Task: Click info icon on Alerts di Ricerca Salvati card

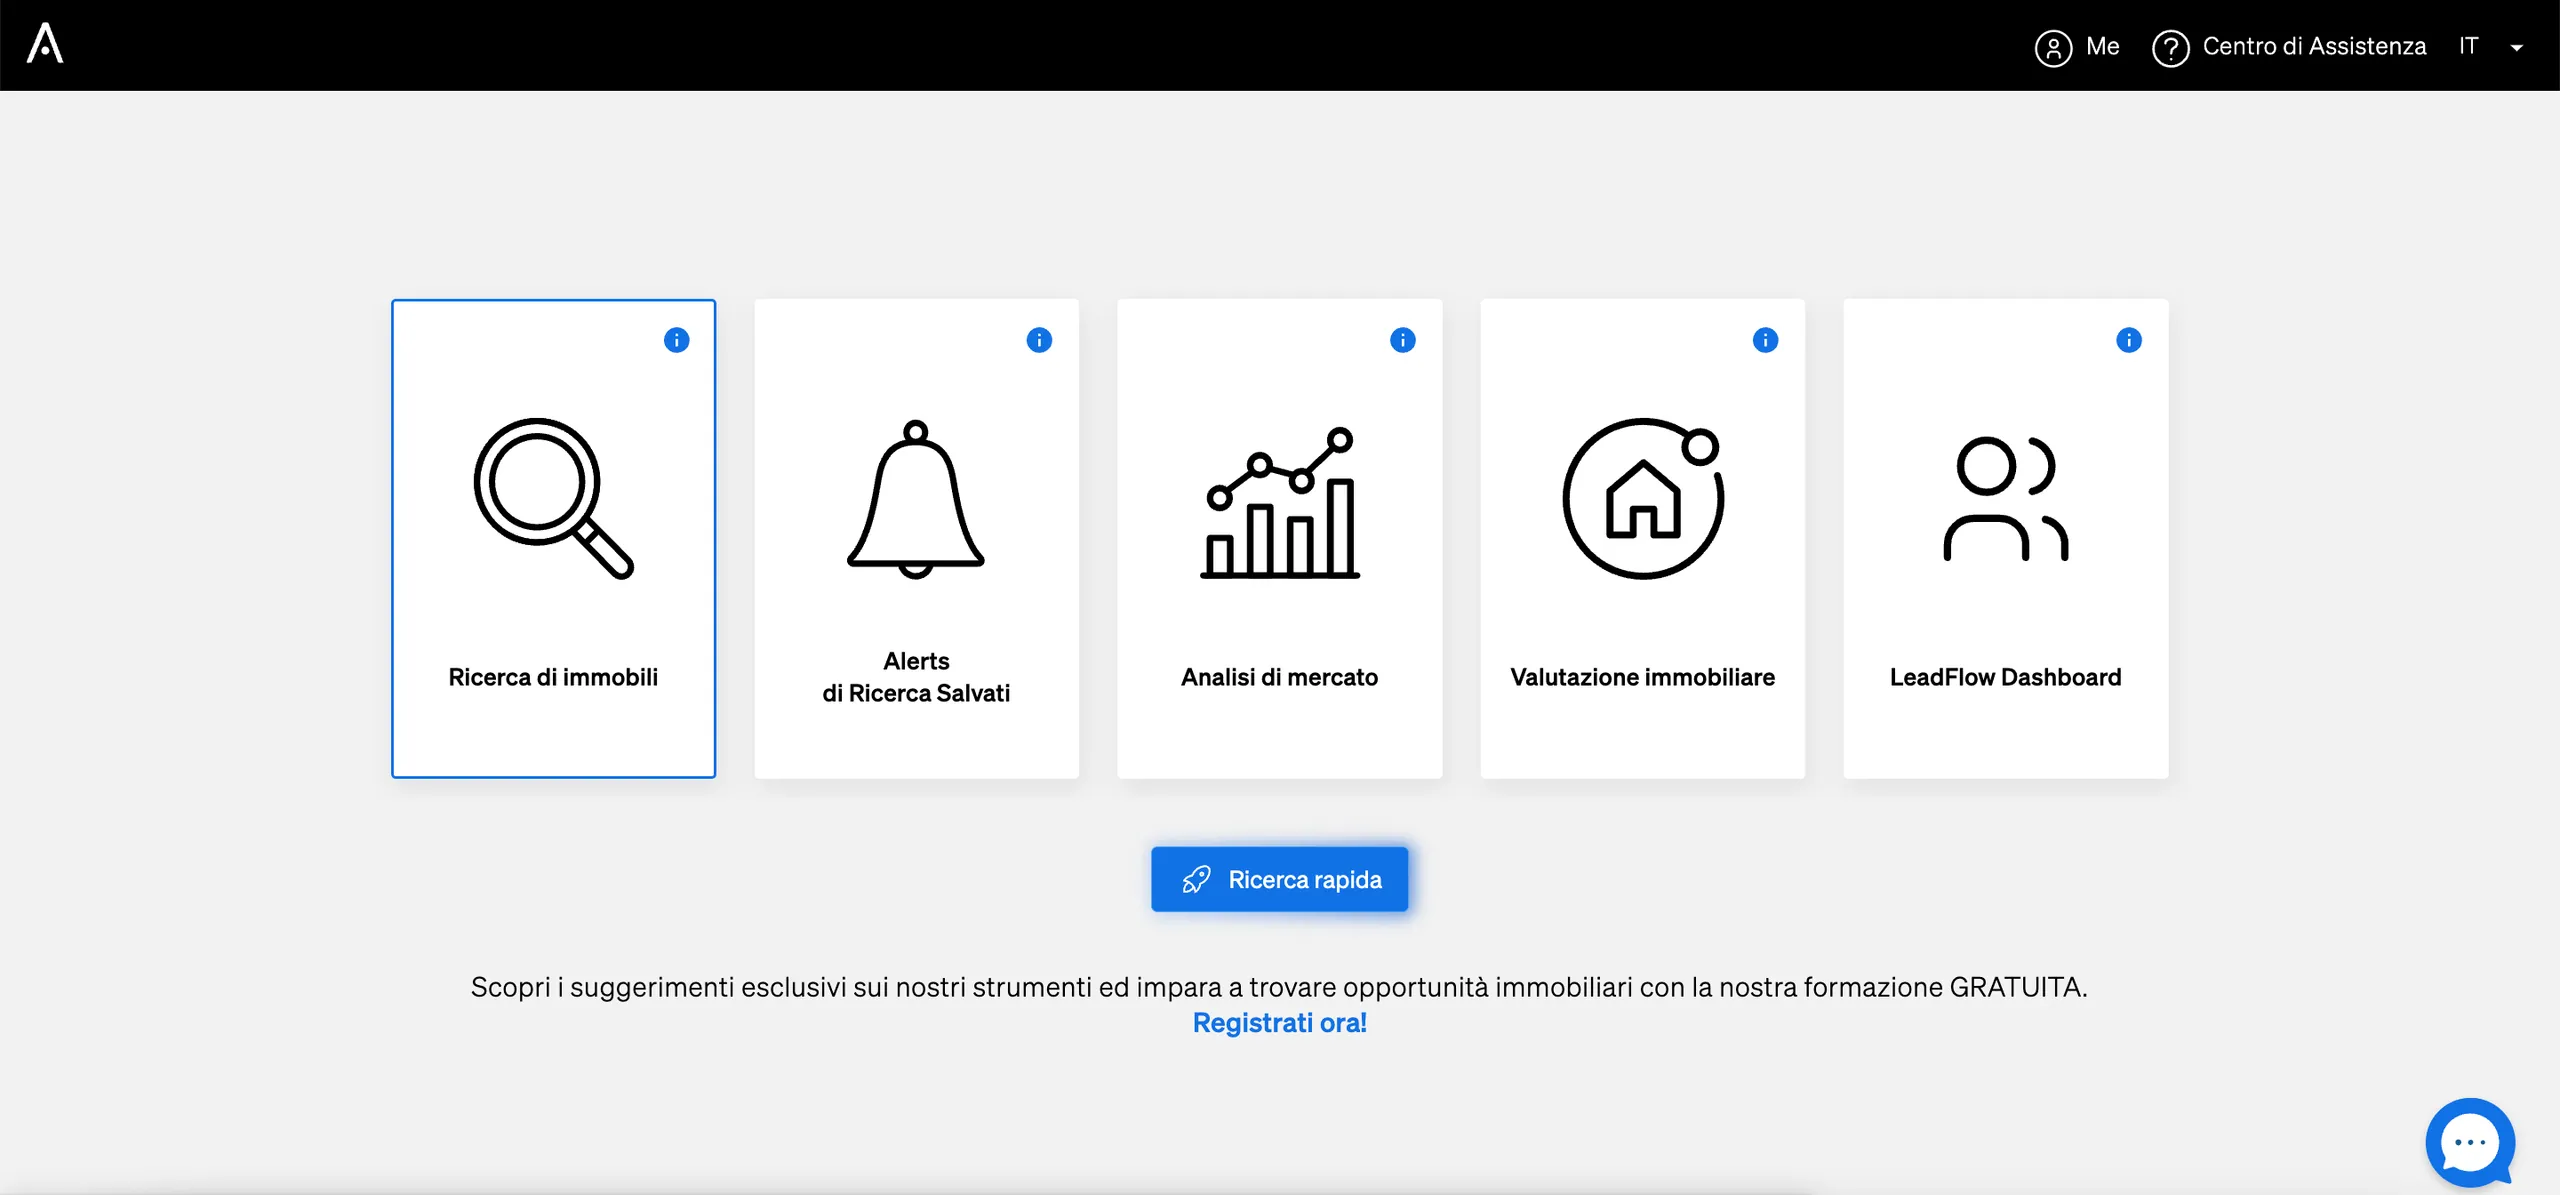Action: click(x=1039, y=340)
